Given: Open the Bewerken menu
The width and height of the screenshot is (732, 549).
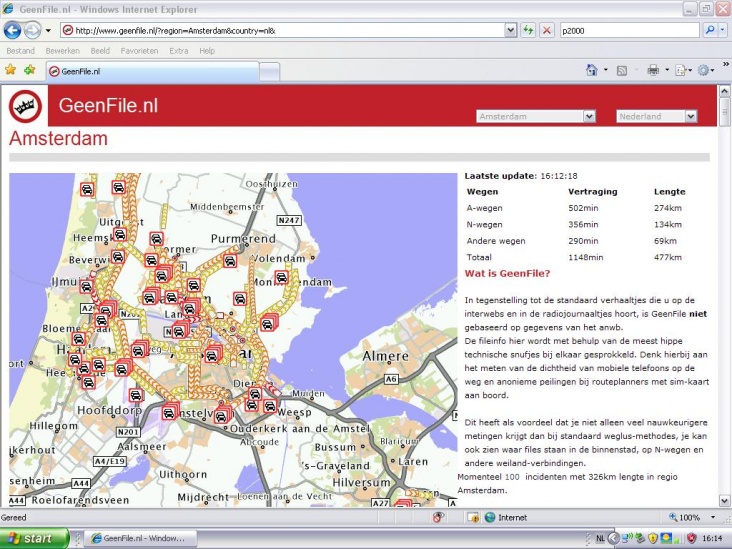Looking at the screenshot, I should [x=63, y=50].
